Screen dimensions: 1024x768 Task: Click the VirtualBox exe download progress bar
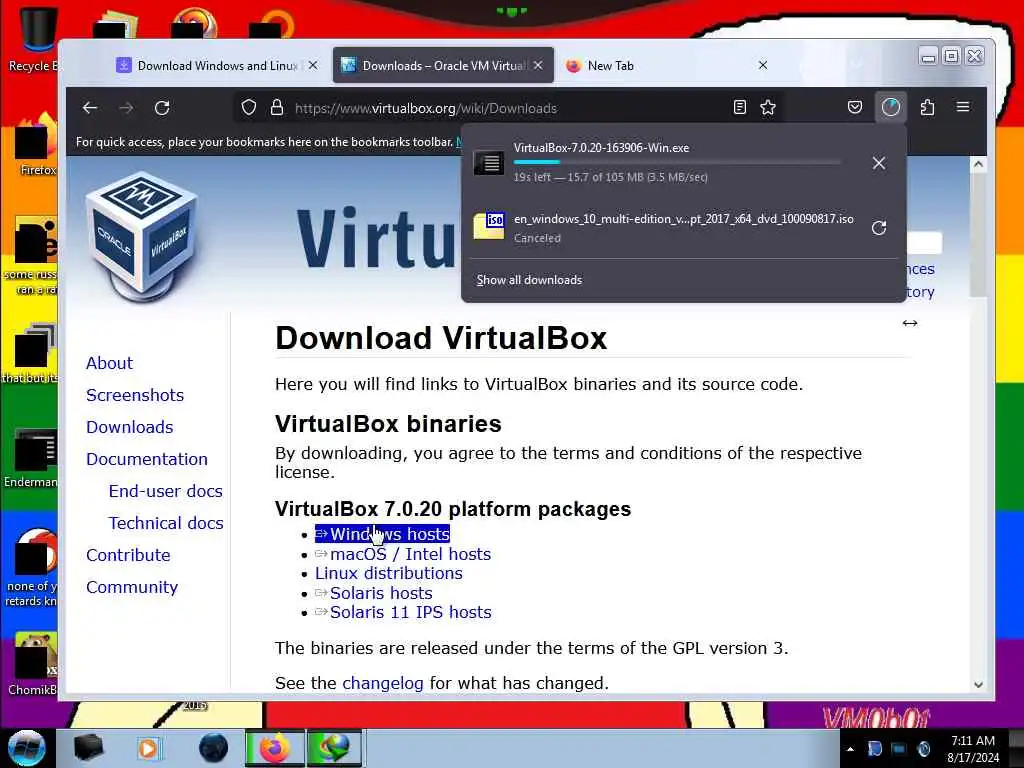pyautogui.click(x=677, y=162)
